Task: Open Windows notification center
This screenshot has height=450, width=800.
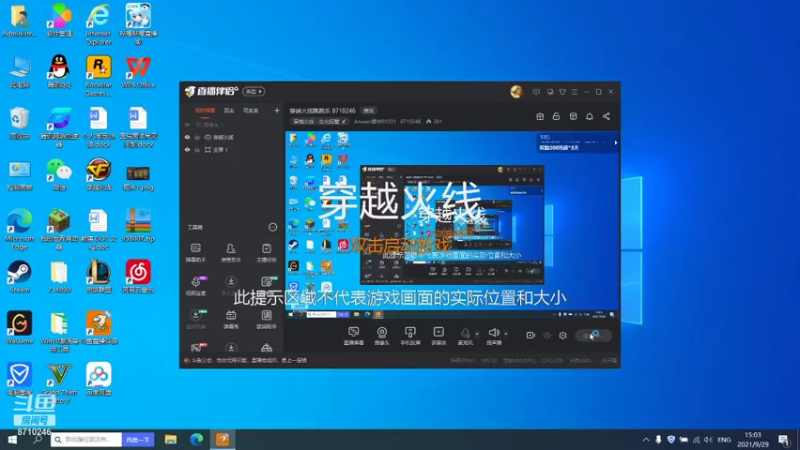Action: tap(784, 440)
